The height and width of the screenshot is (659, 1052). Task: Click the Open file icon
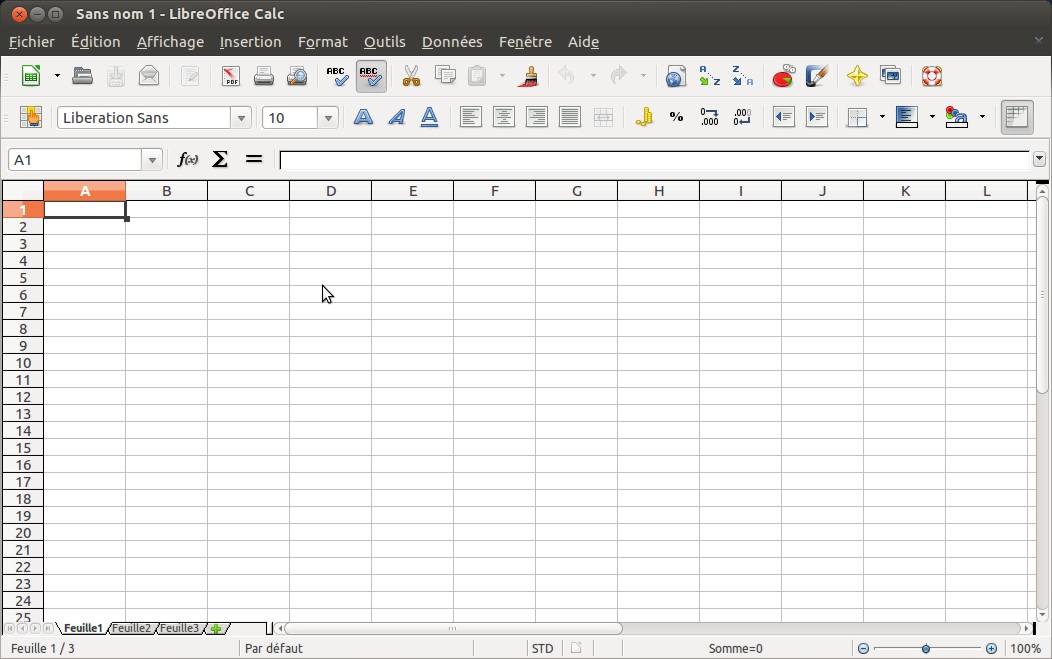83,76
